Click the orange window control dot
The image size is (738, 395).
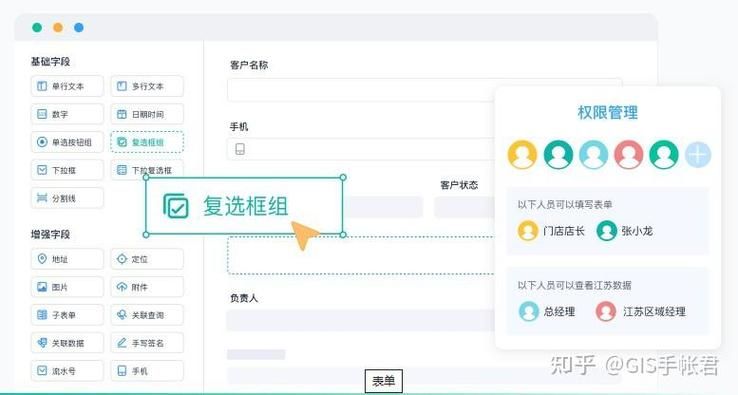pyautogui.click(x=58, y=27)
